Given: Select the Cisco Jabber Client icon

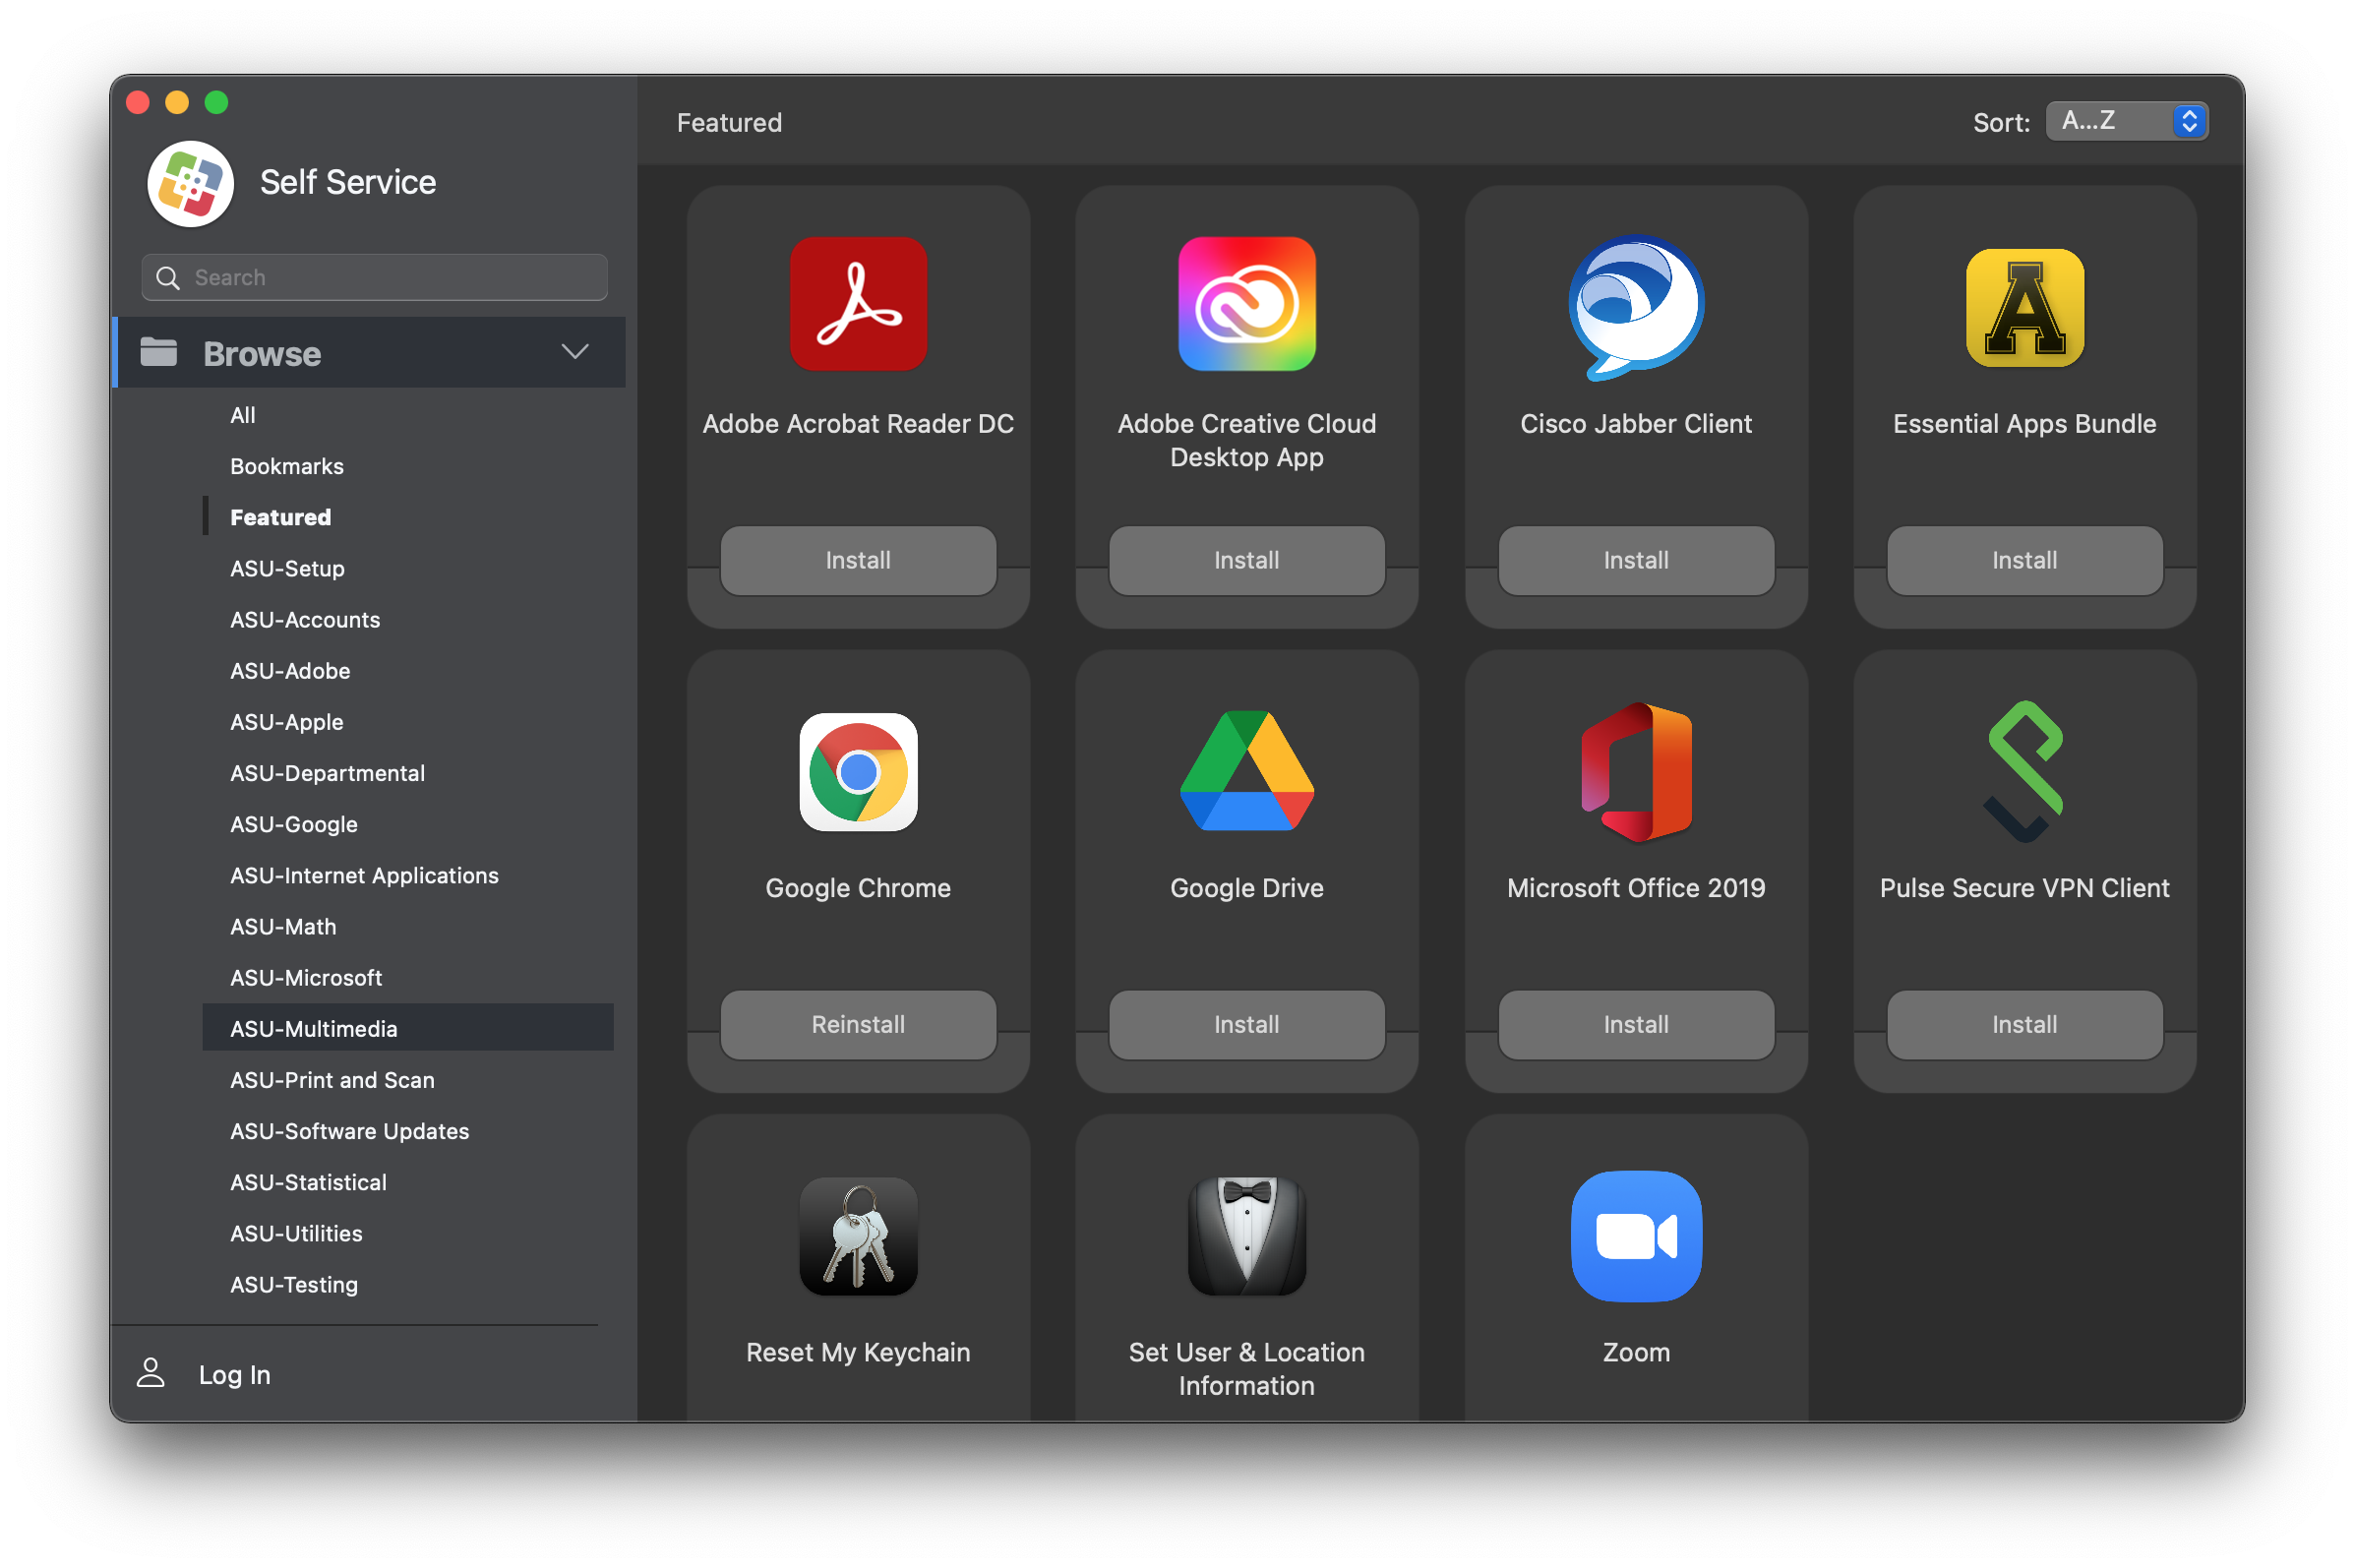Looking at the screenshot, I should tap(1635, 307).
